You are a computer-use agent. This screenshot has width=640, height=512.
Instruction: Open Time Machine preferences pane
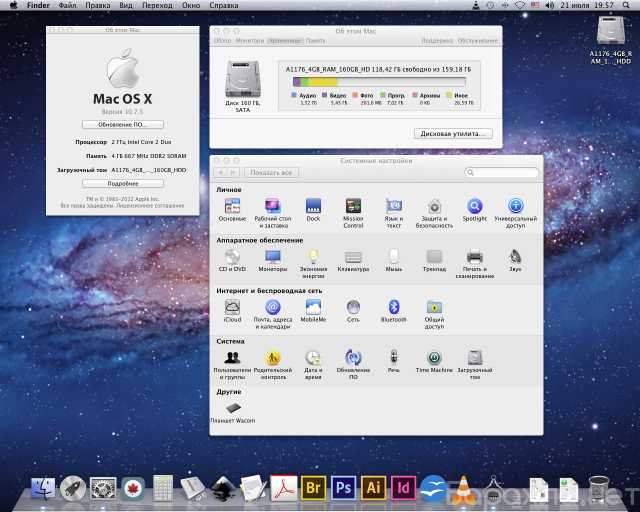434,361
